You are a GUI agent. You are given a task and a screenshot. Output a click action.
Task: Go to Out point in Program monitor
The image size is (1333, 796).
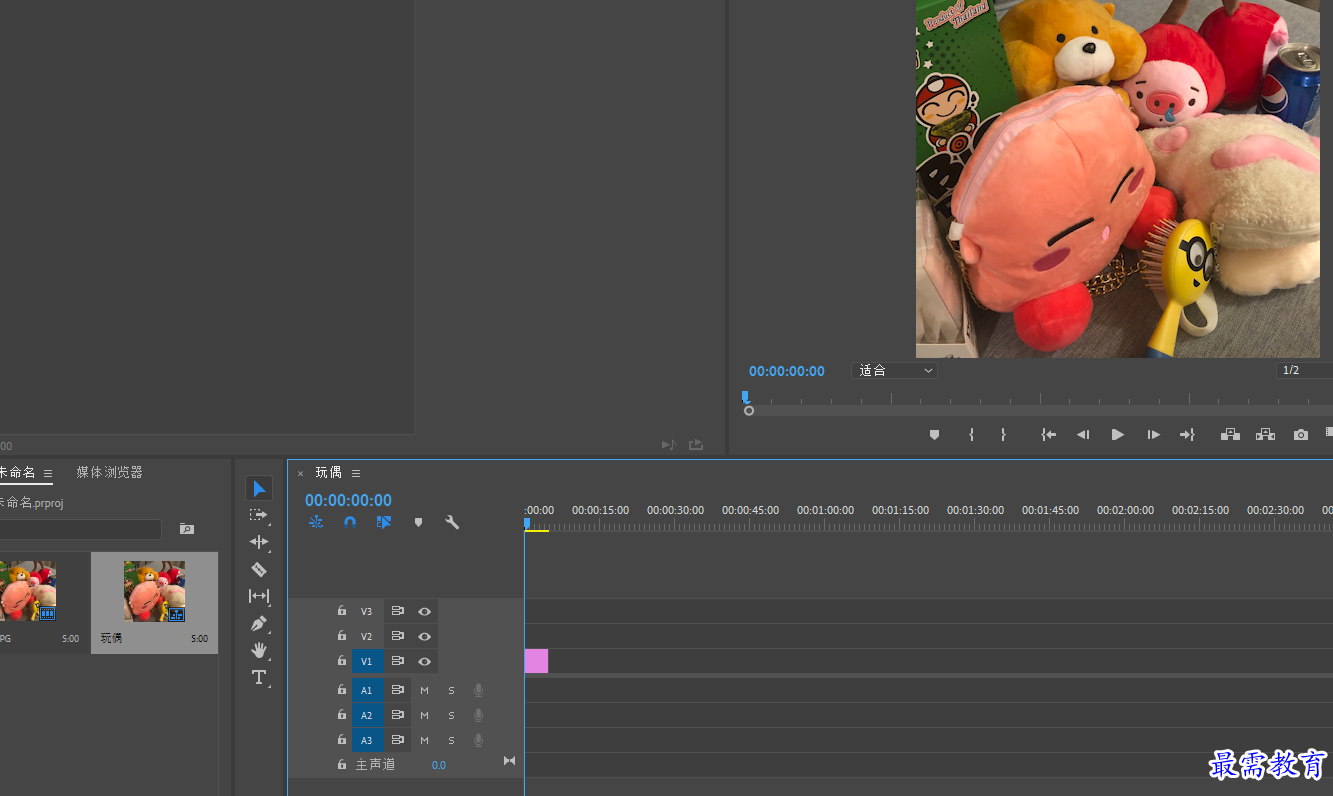(x=1187, y=435)
